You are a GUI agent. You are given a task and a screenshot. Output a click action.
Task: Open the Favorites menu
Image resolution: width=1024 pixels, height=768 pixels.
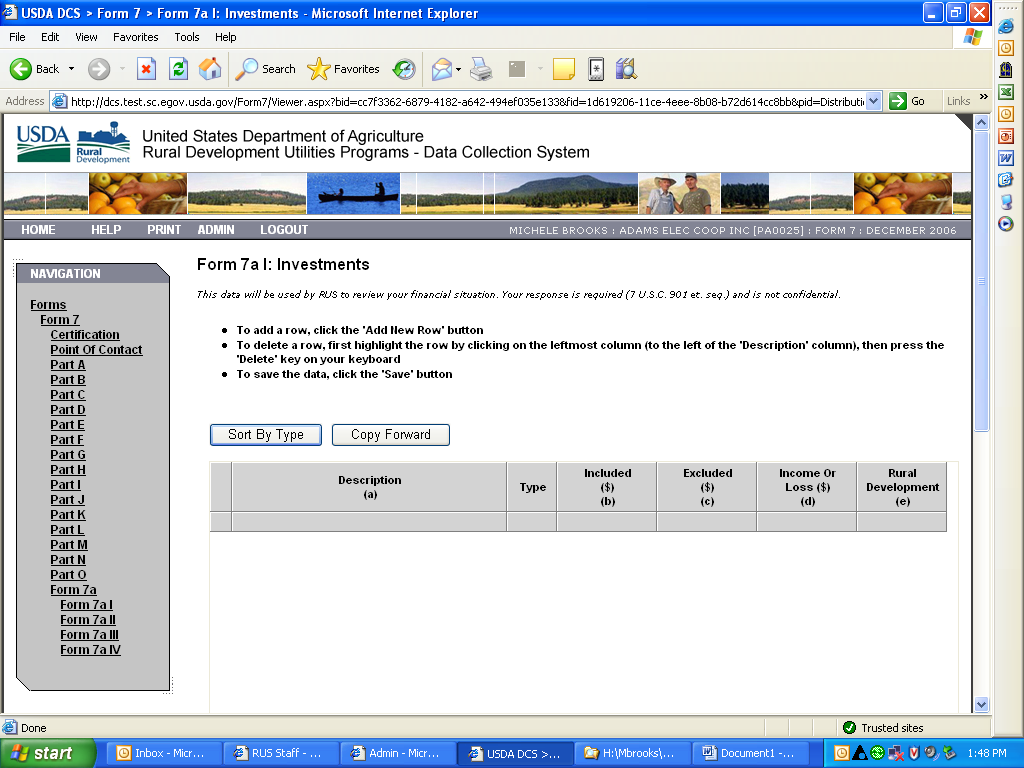point(135,37)
